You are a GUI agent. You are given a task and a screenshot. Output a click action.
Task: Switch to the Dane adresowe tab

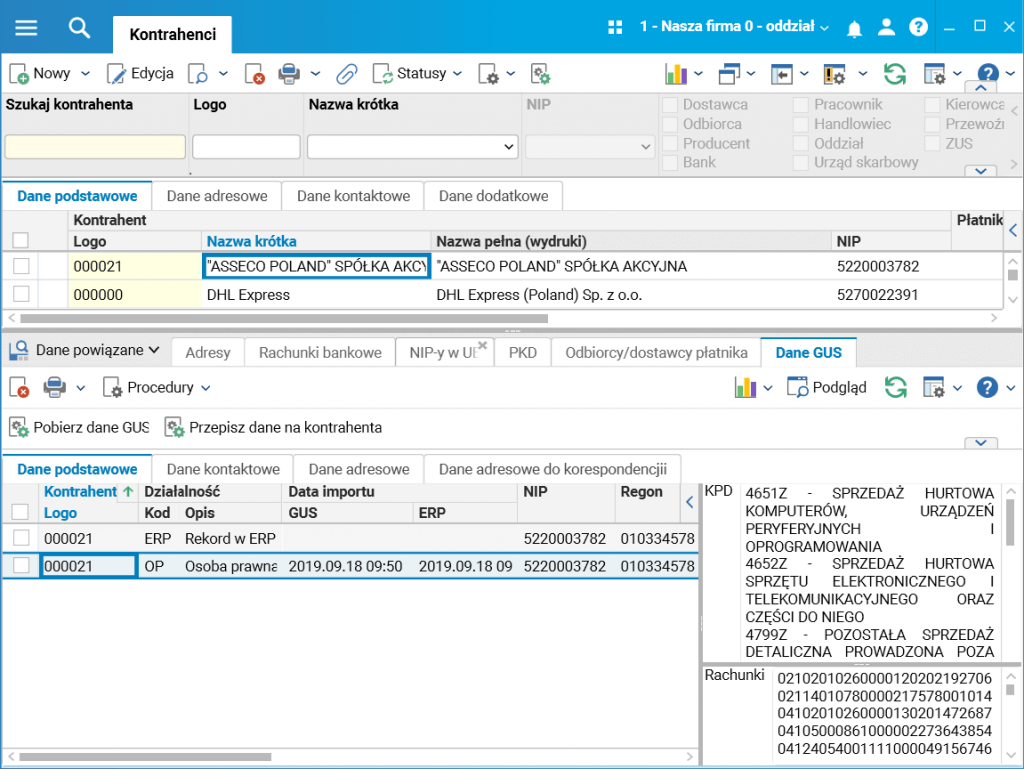pos(216,196)
